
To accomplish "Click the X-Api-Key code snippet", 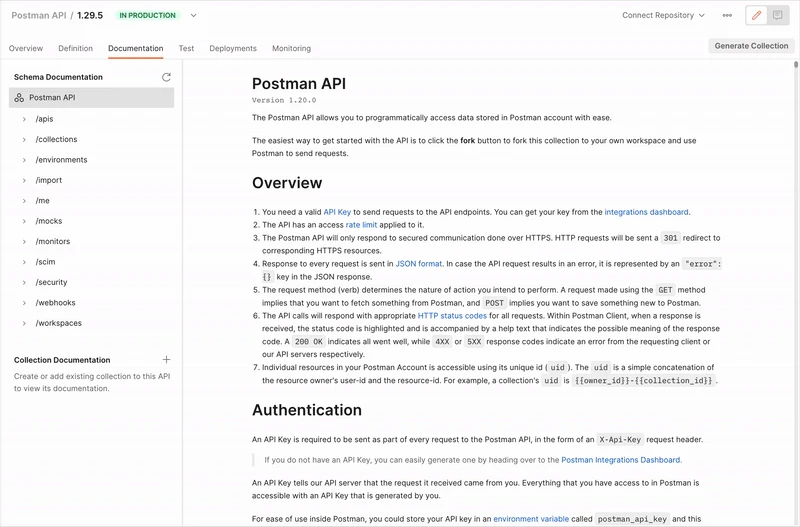I will point(620,439).
